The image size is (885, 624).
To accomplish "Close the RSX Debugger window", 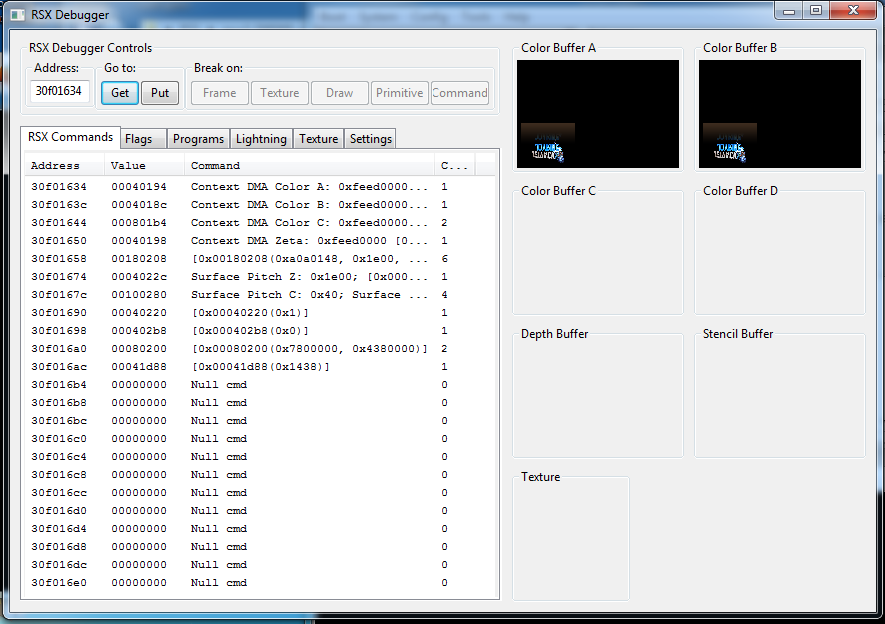I will click(853, 11).
